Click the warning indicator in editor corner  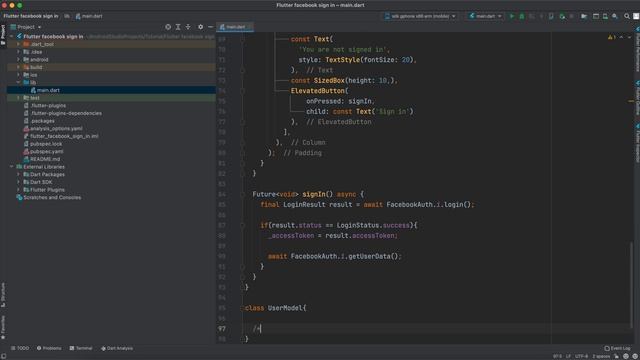click(x=612, y=37)
